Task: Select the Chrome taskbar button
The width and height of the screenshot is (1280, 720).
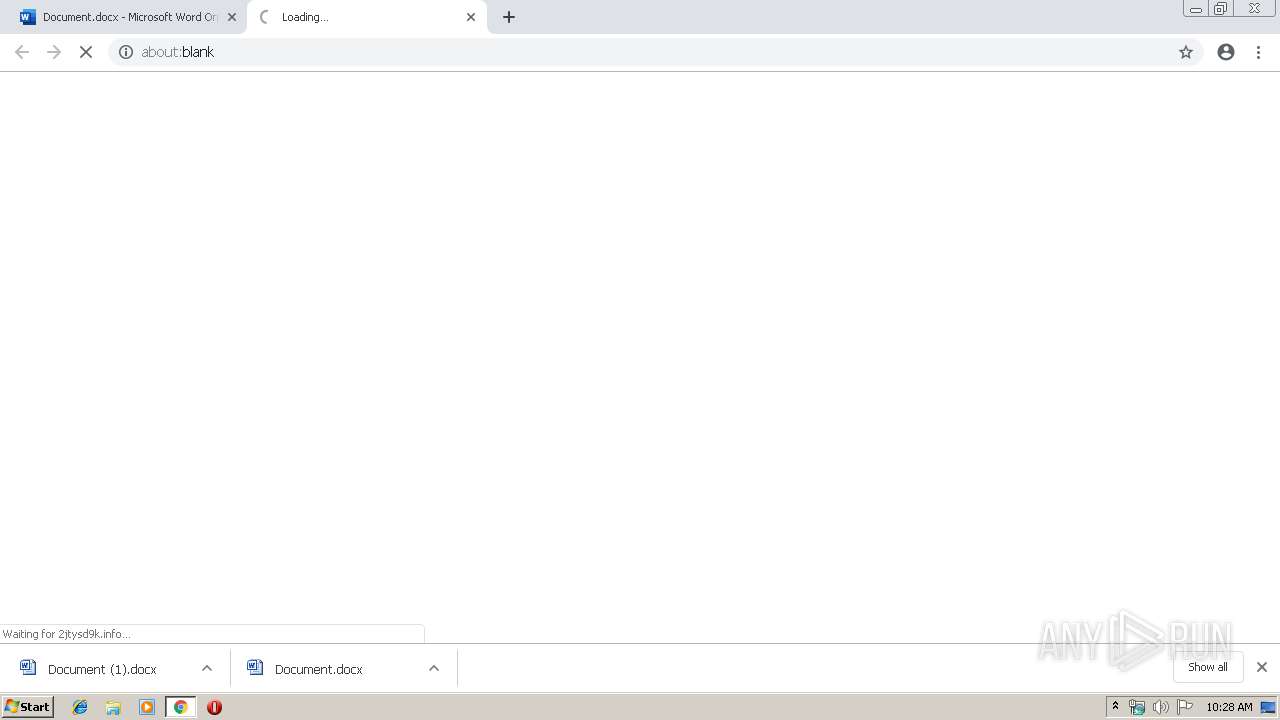Action: 180,707
